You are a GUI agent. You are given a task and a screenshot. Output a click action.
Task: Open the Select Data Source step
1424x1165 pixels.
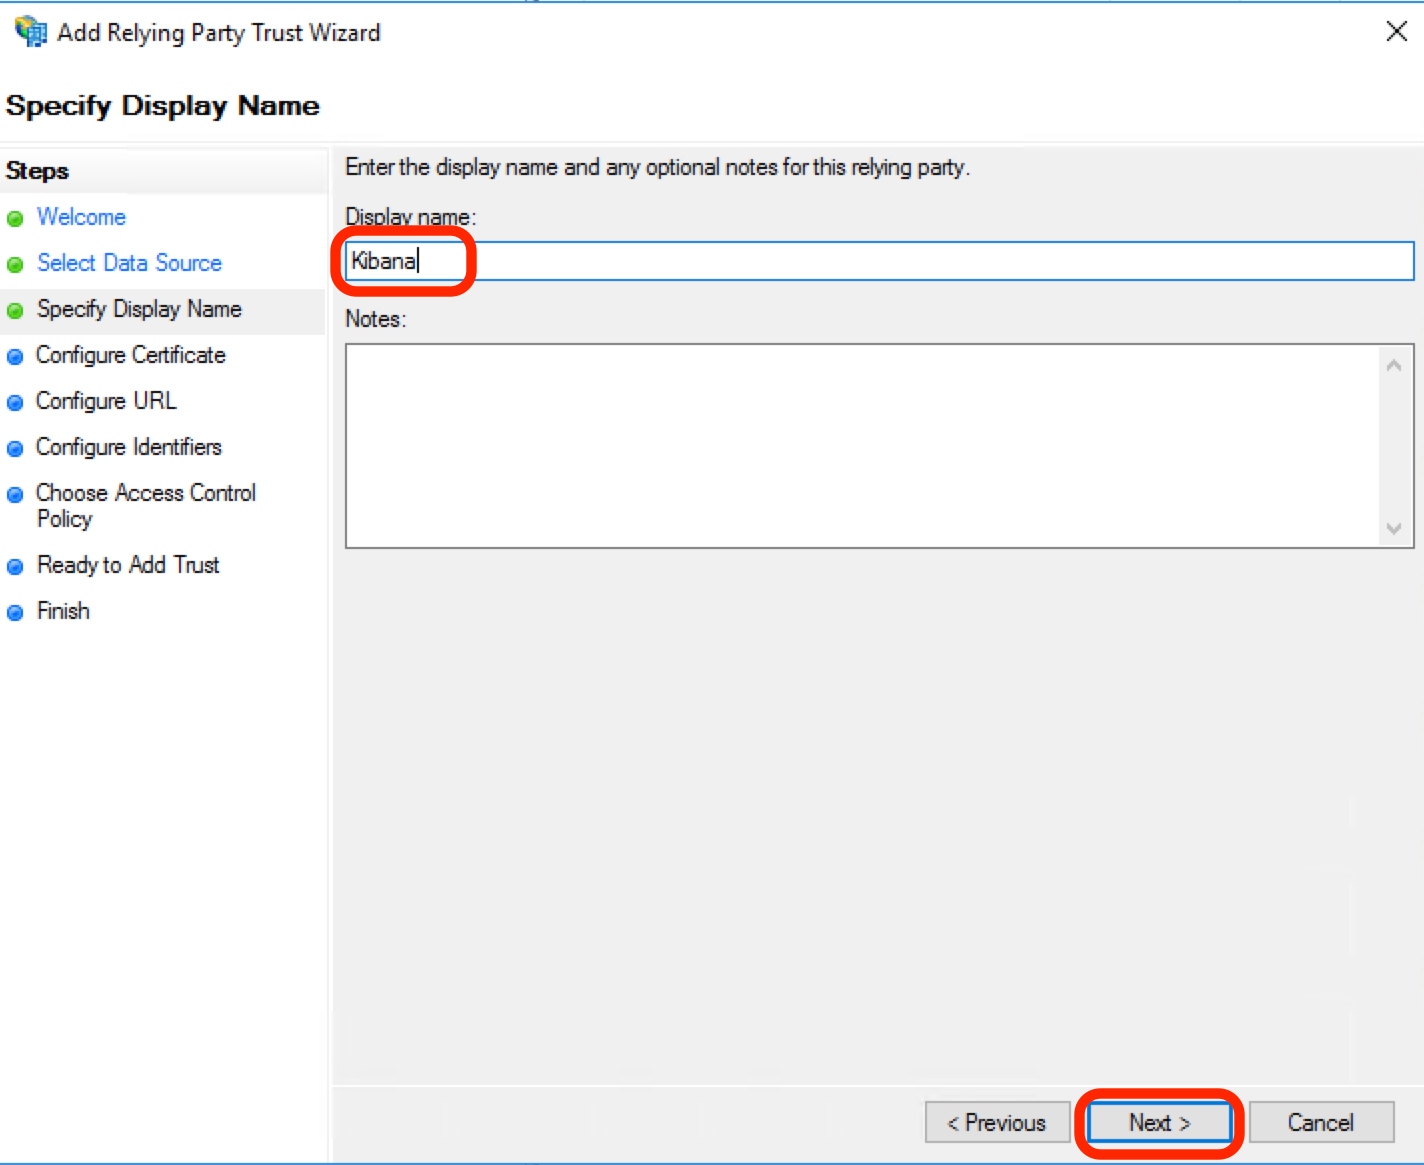(129, 263)
